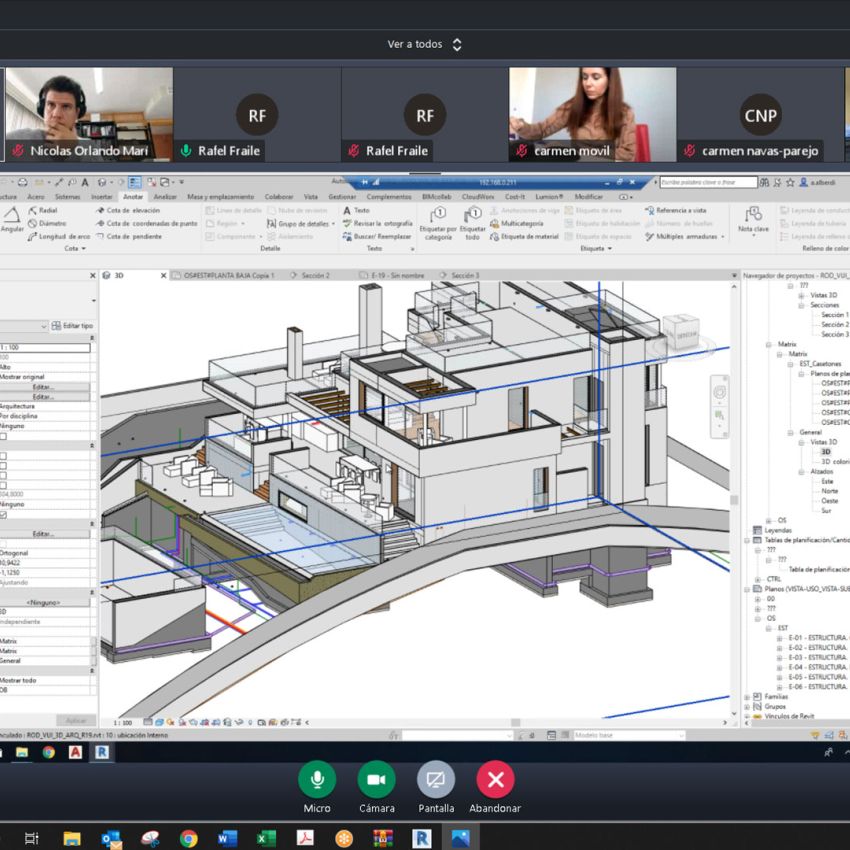Click the Pantalla sharing button
The height and width of the screenshot is (850, 850).
click(436, 782)
